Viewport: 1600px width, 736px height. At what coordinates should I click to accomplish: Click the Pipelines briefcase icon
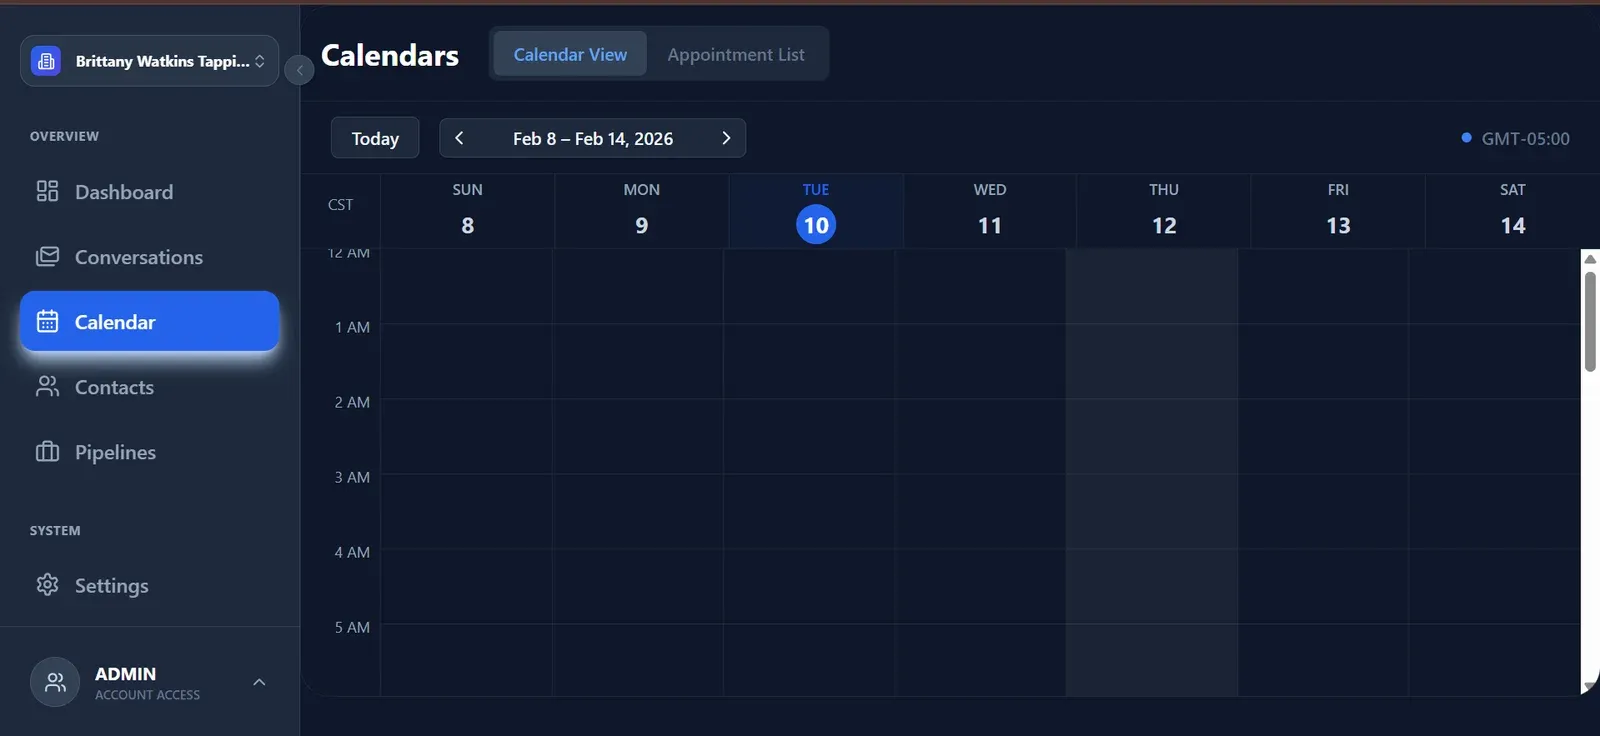(x=47, y=451)
